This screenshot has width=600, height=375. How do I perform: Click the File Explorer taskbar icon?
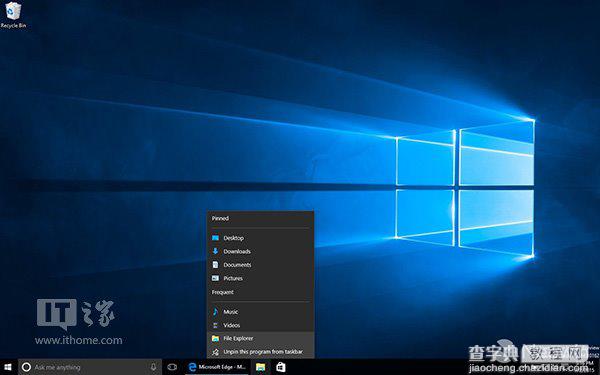(x=261, y=367)
